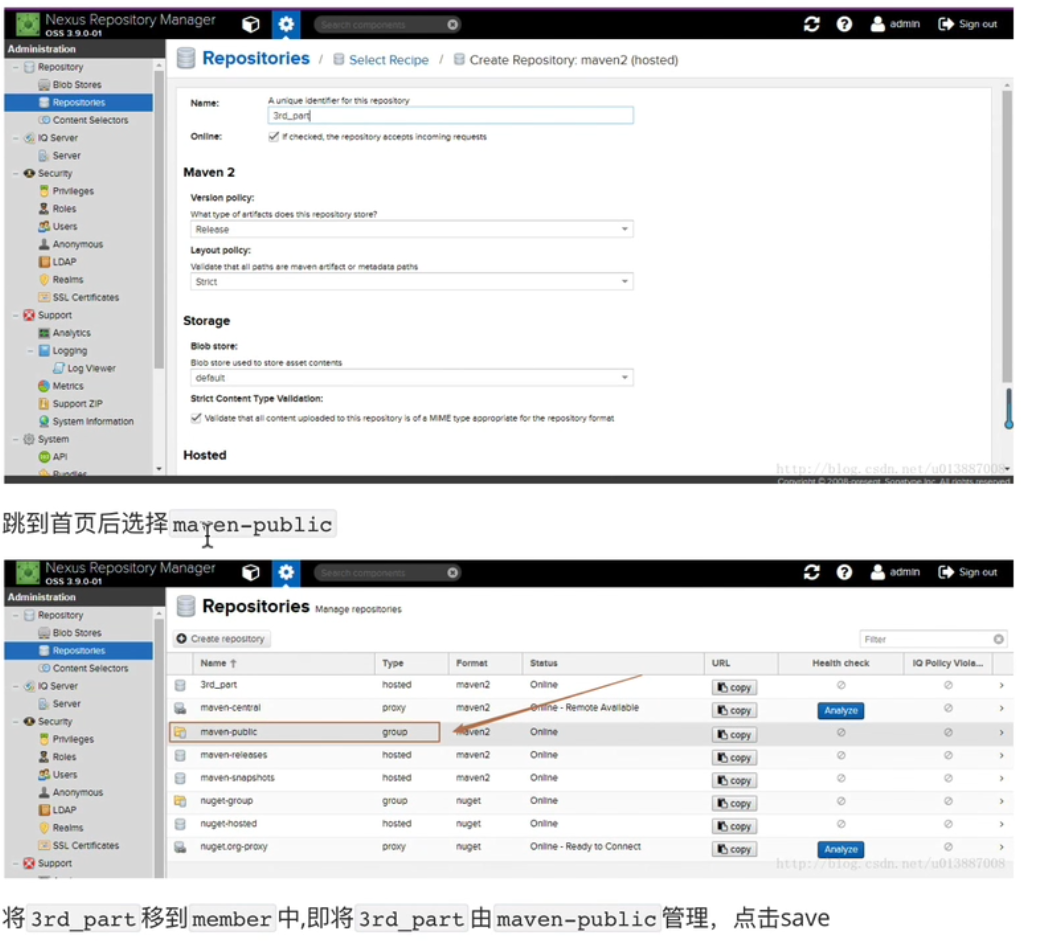Viewport: 1043px width, 941px height.
Task: Copy the URL of maven-central
Action: click(x=734, y=710)
